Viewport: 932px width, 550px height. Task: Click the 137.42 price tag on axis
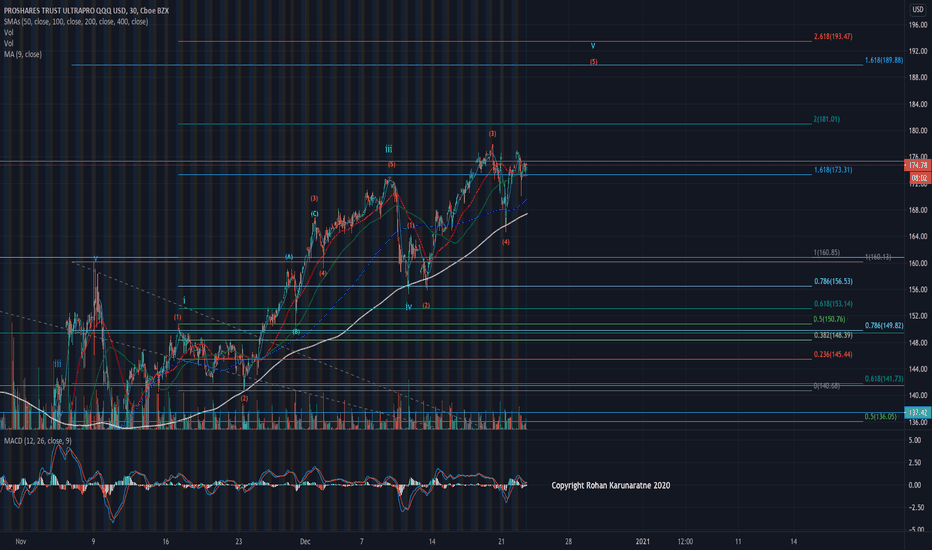tap(918, 412)
